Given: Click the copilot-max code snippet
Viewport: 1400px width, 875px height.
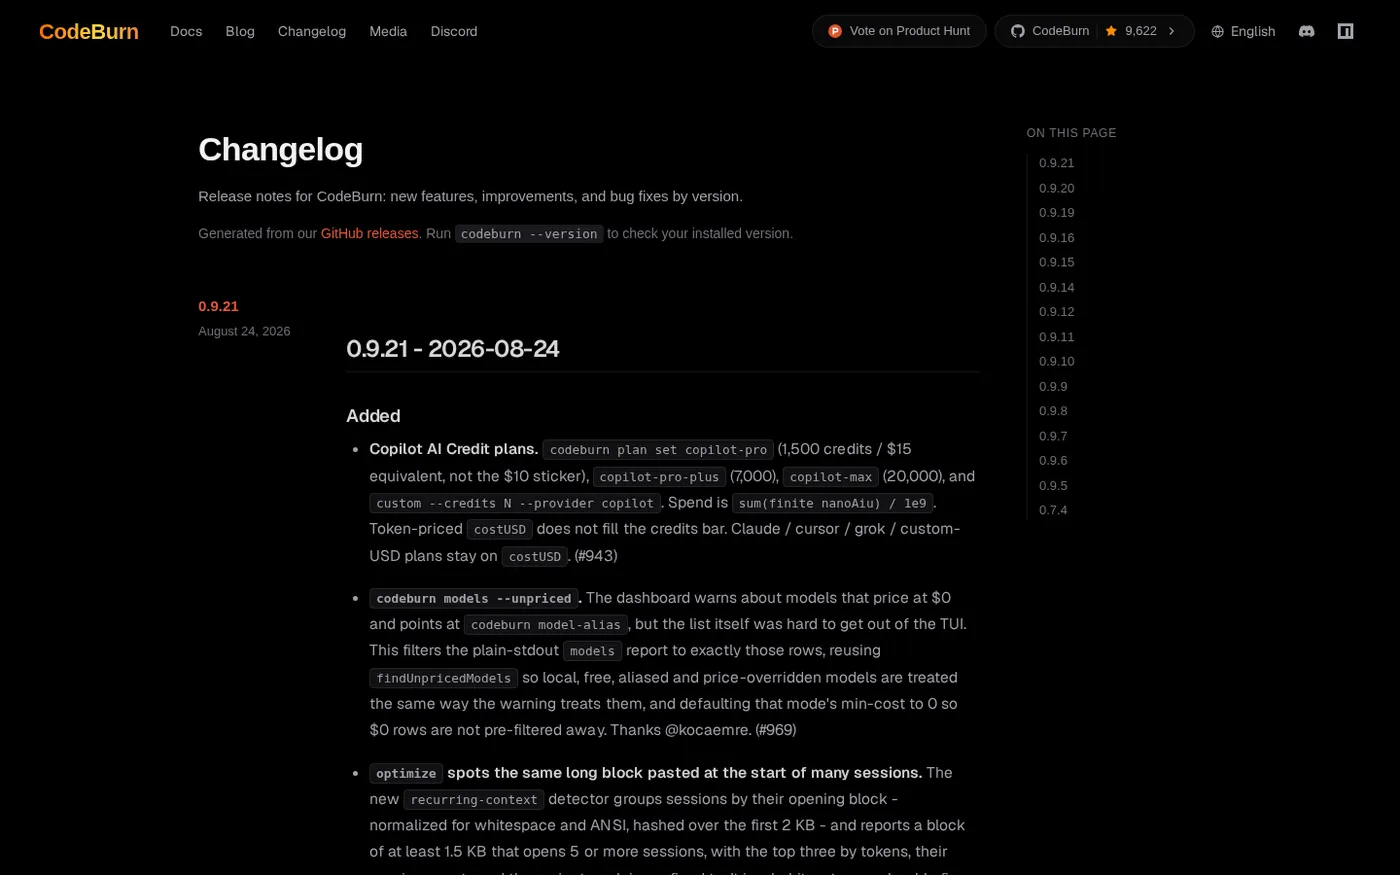Looking at the screenshot, I should click(x=830, y=477).
